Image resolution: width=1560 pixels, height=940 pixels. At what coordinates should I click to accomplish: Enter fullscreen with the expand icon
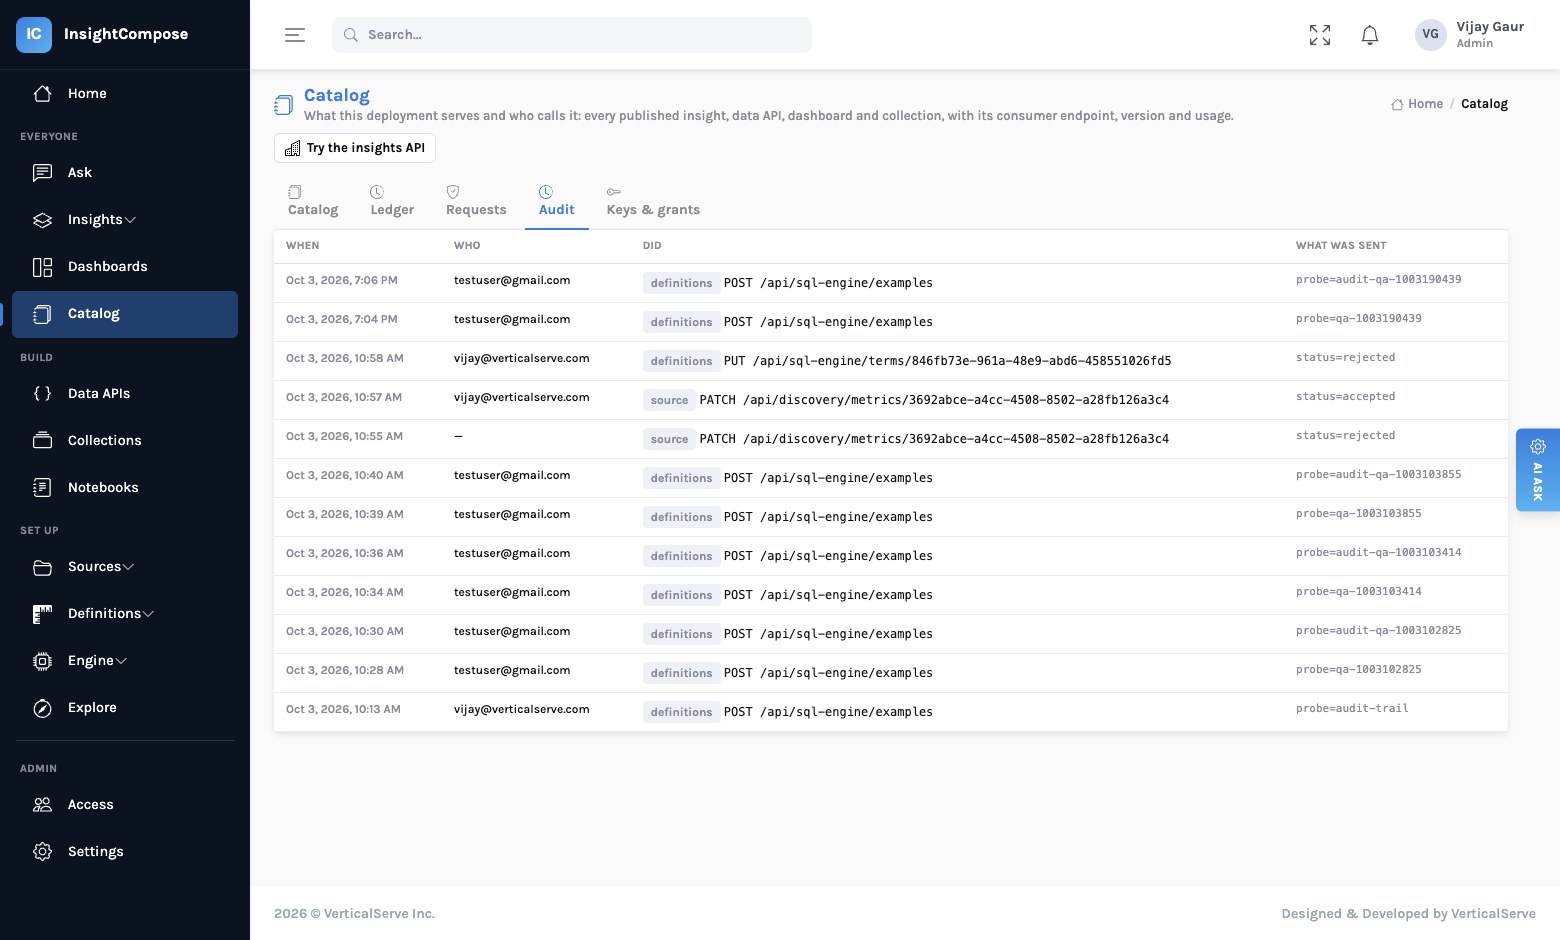[x=1320, y=35]
